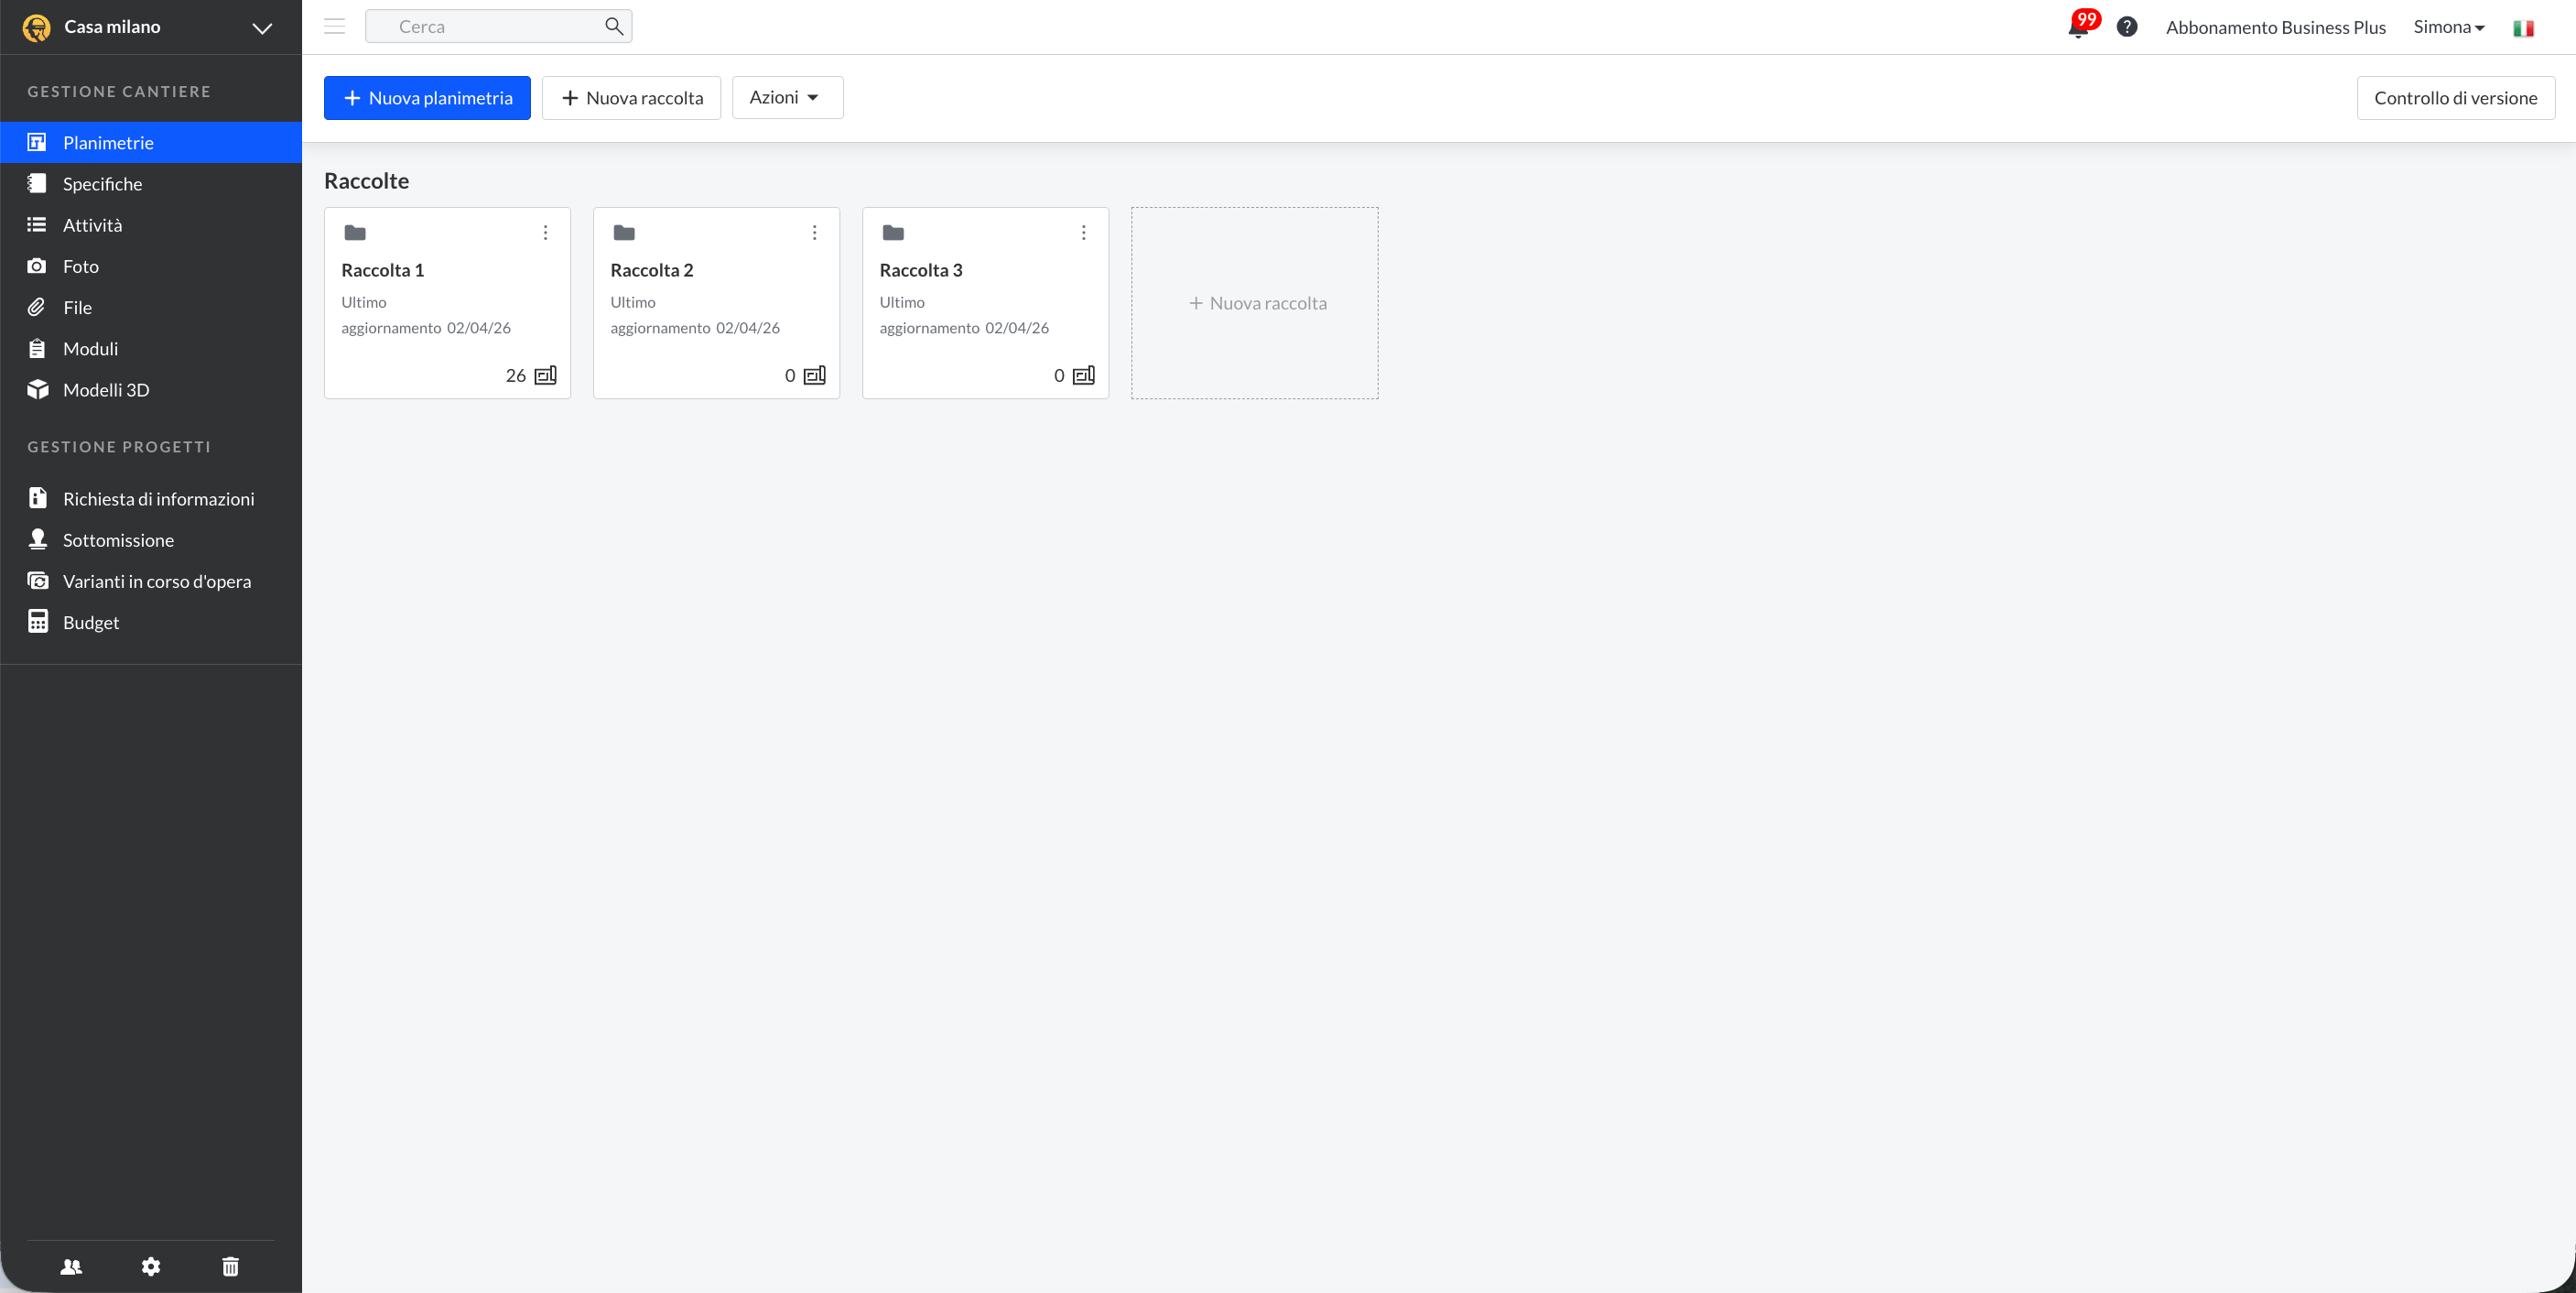Image resolution: width=2576 pixels, height=1293 pixels.
Task: Expand the Casa milano project dropdown
Action: point(262,28)
